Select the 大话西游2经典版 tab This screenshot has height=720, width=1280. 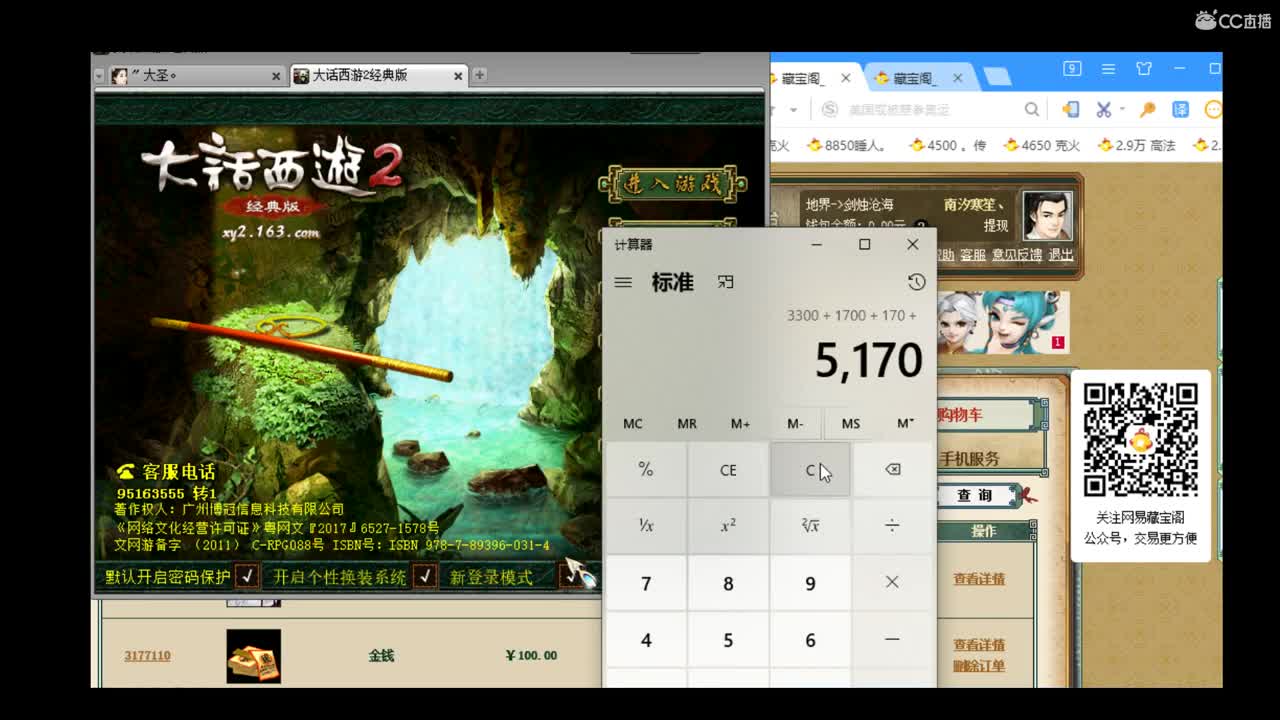point(378,76)
